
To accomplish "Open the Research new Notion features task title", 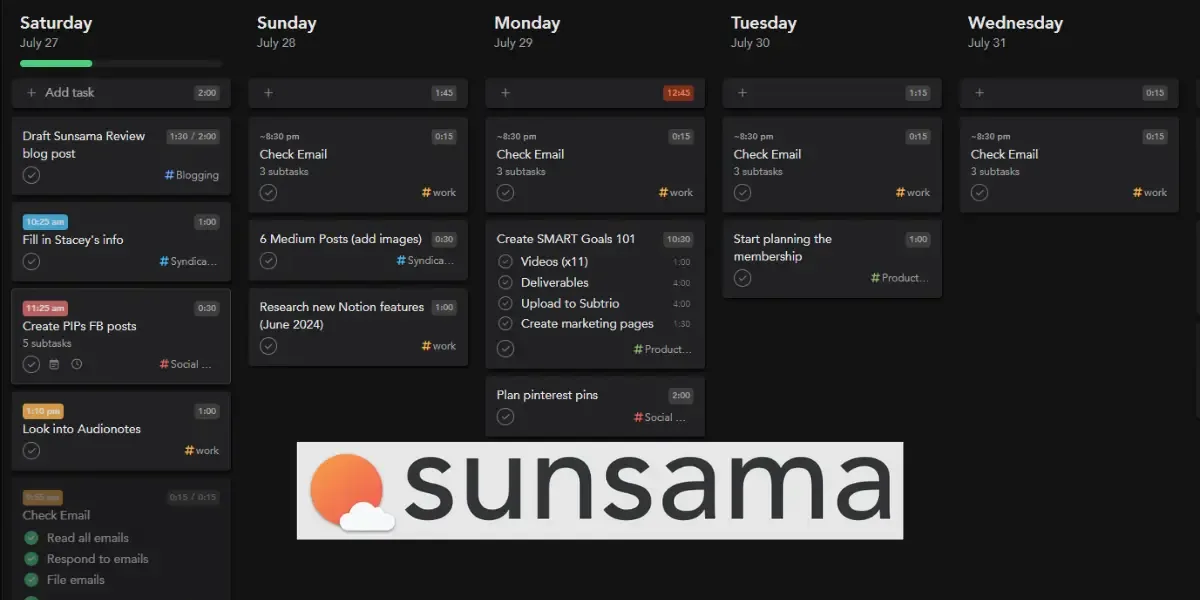I will [342, 316].
